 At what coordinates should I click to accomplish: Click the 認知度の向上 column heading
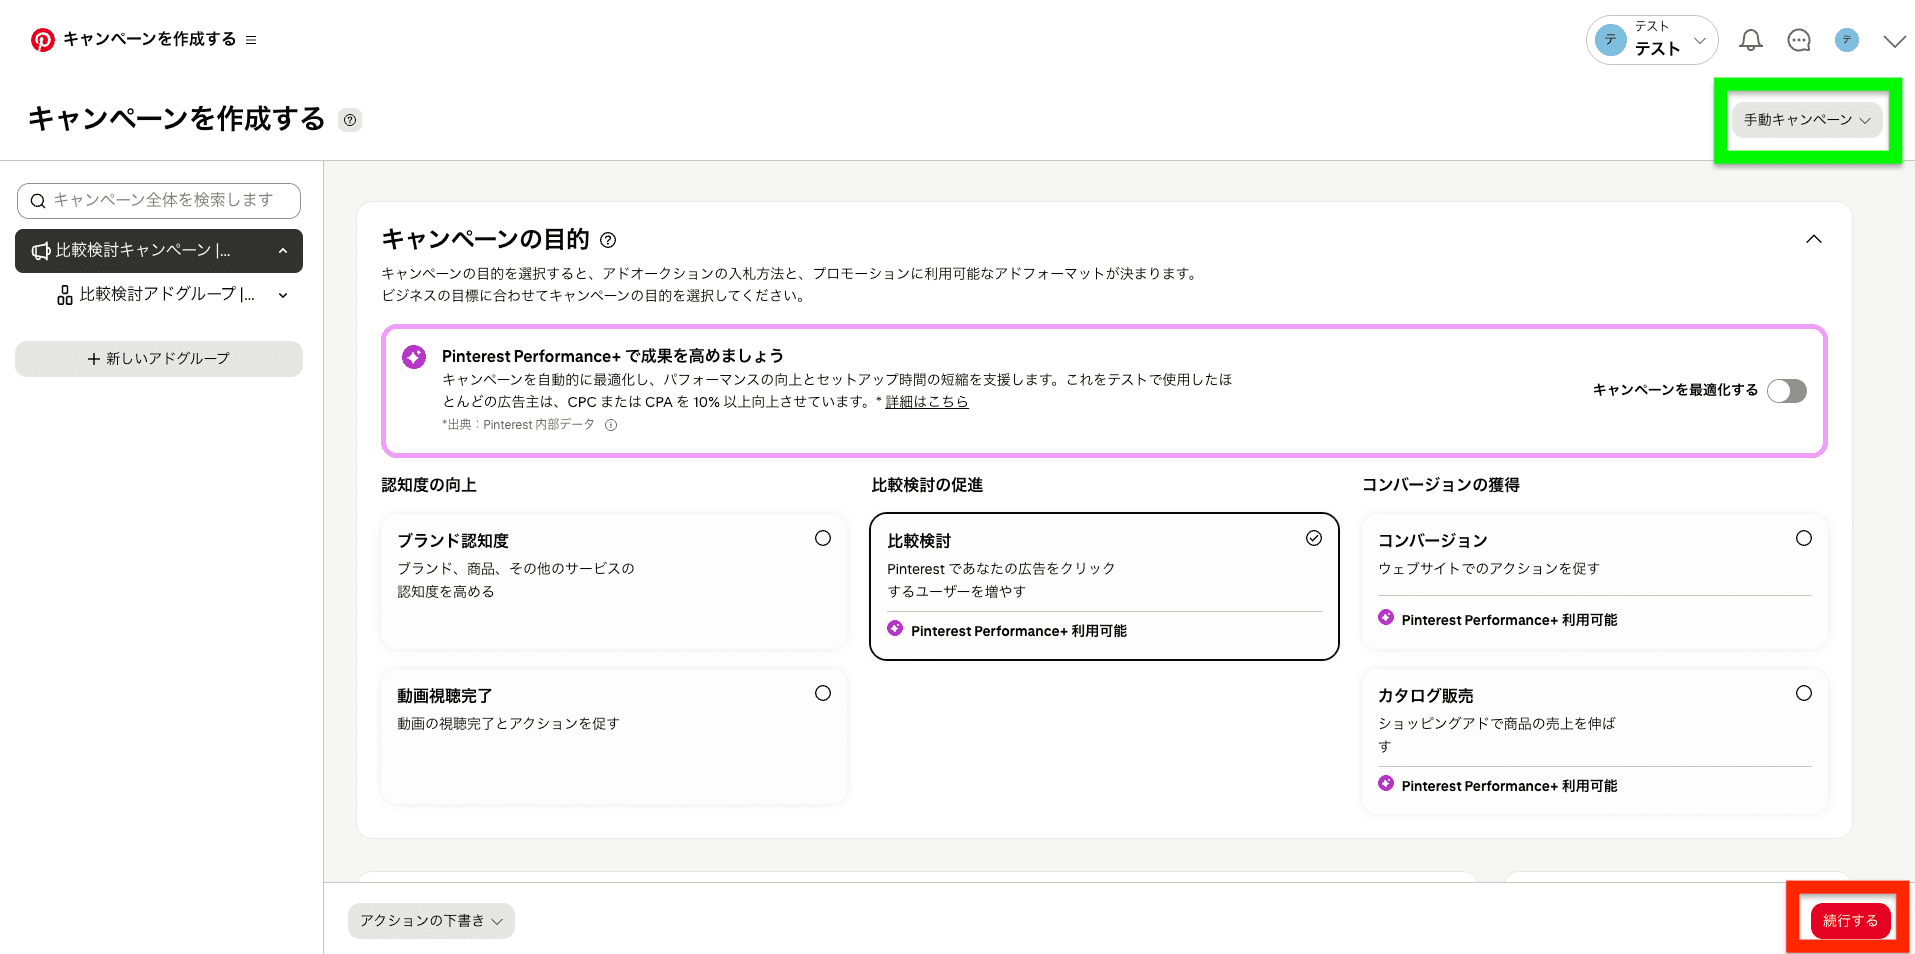tap(429, 485)
